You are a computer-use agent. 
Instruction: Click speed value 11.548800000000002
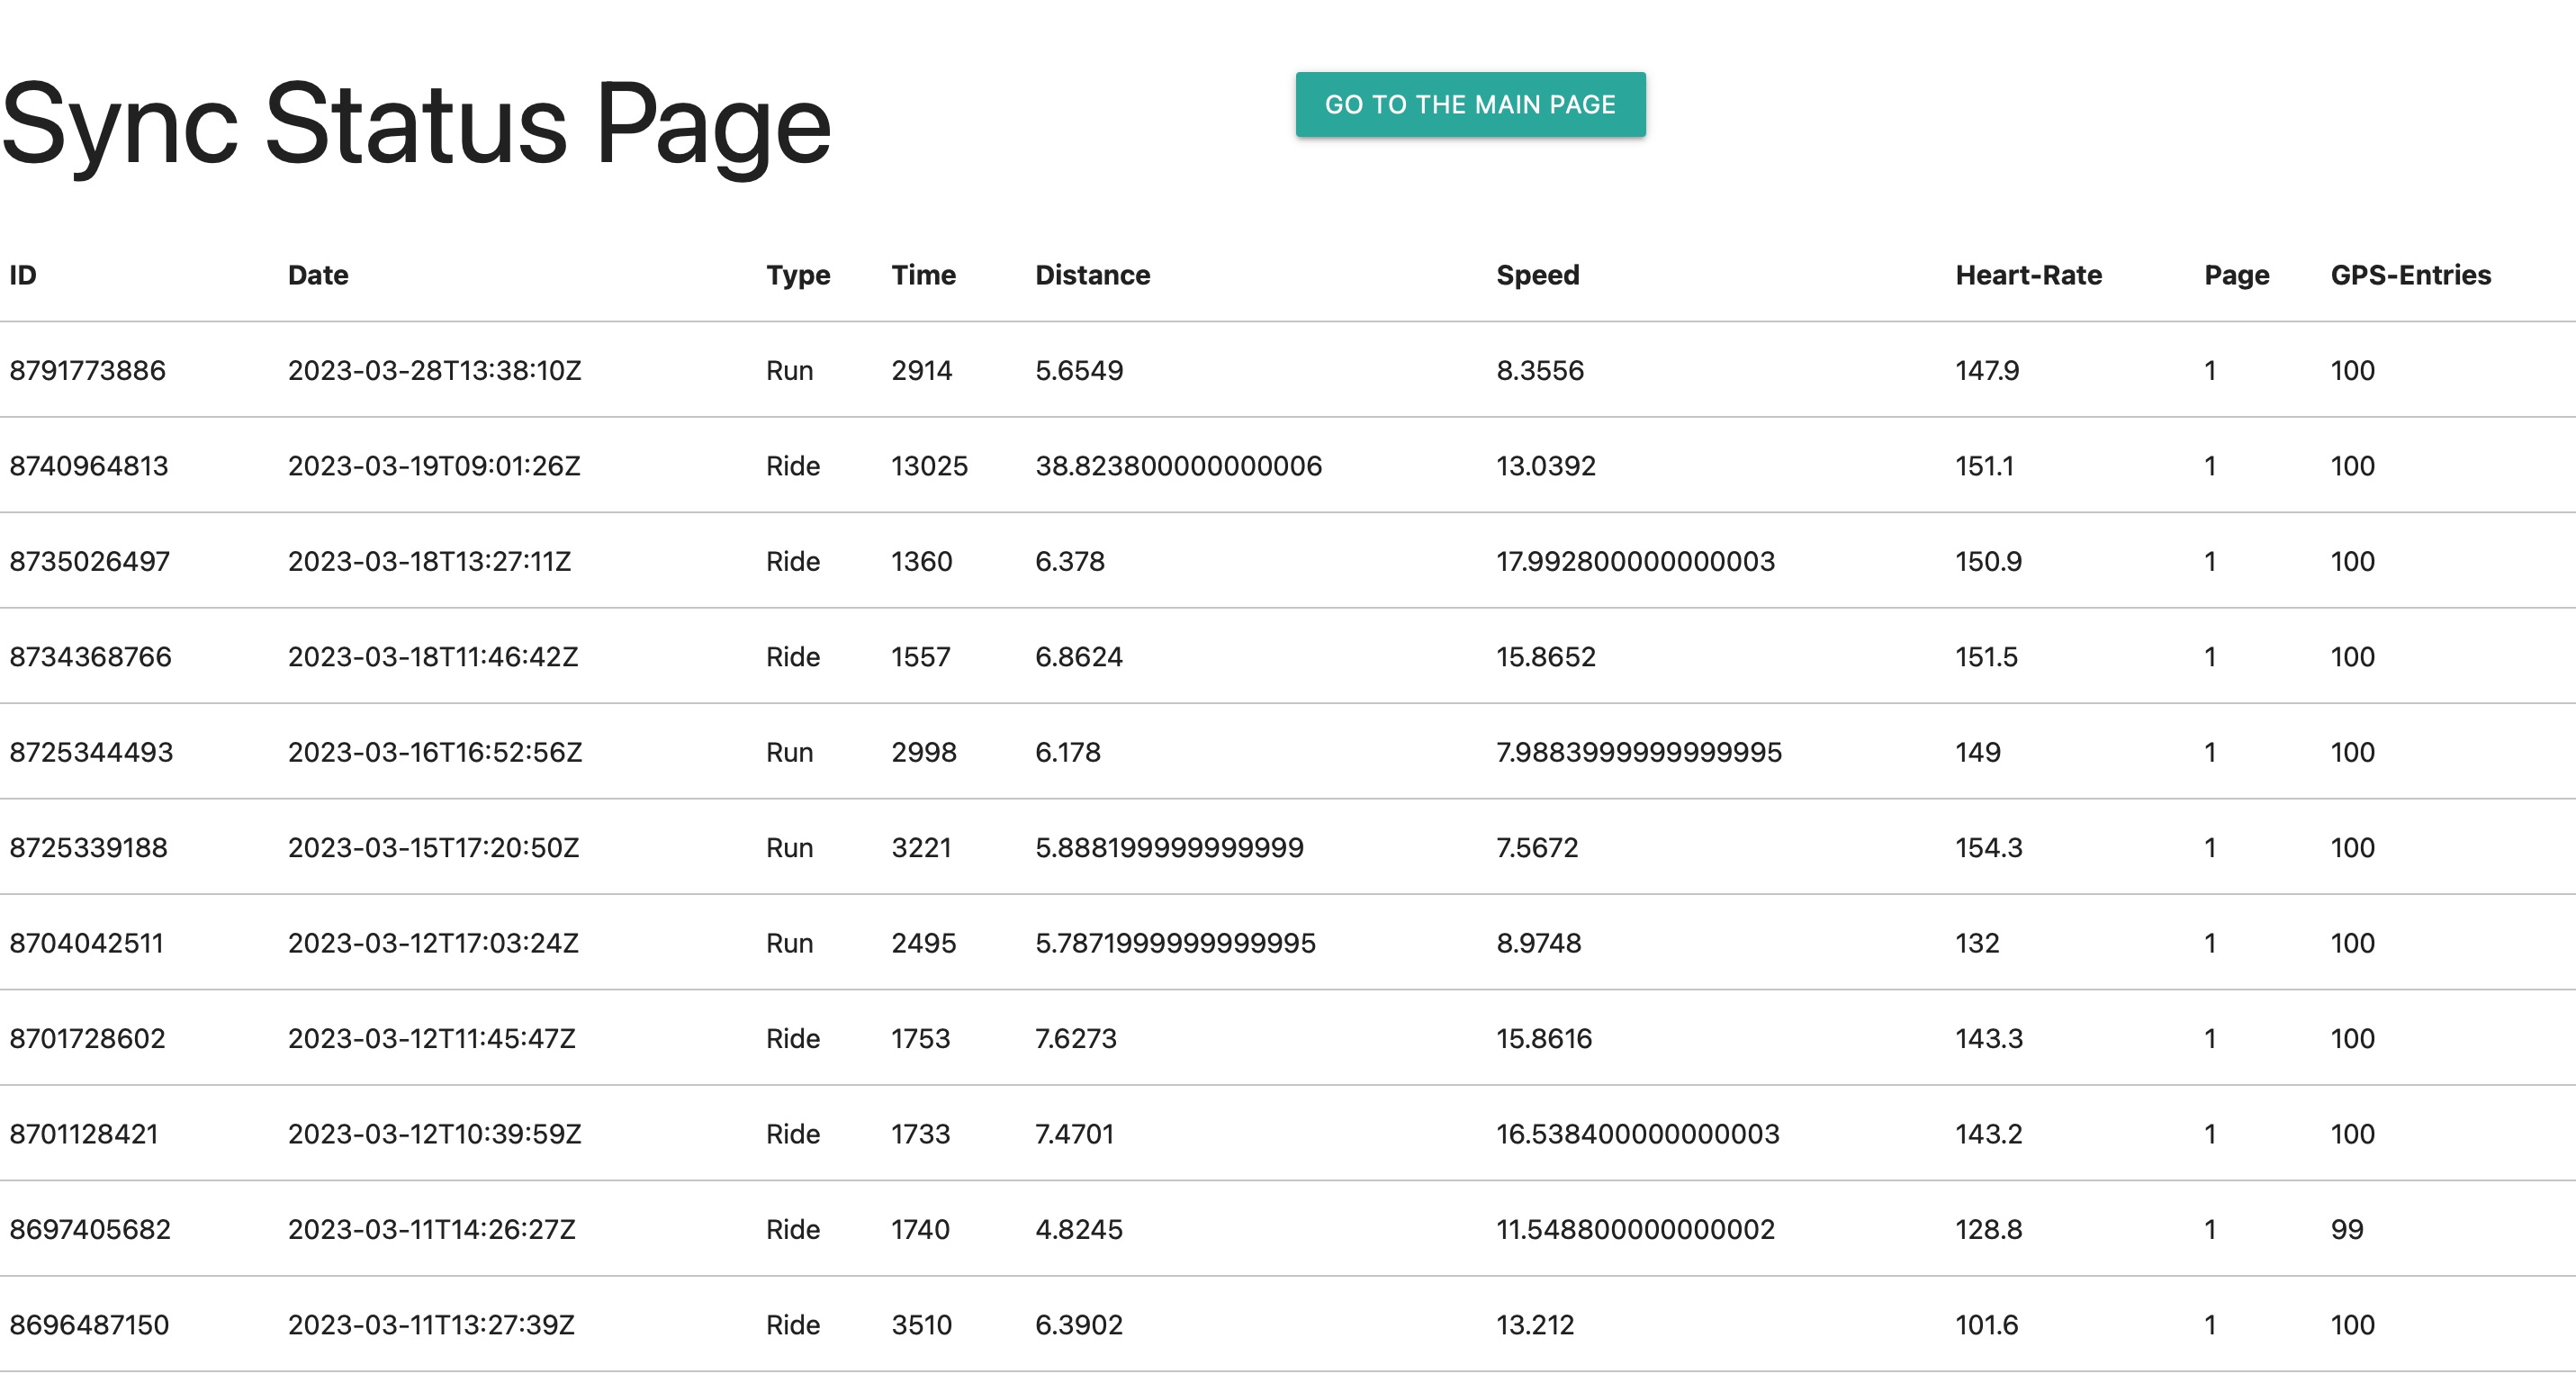(1635, 1229)
